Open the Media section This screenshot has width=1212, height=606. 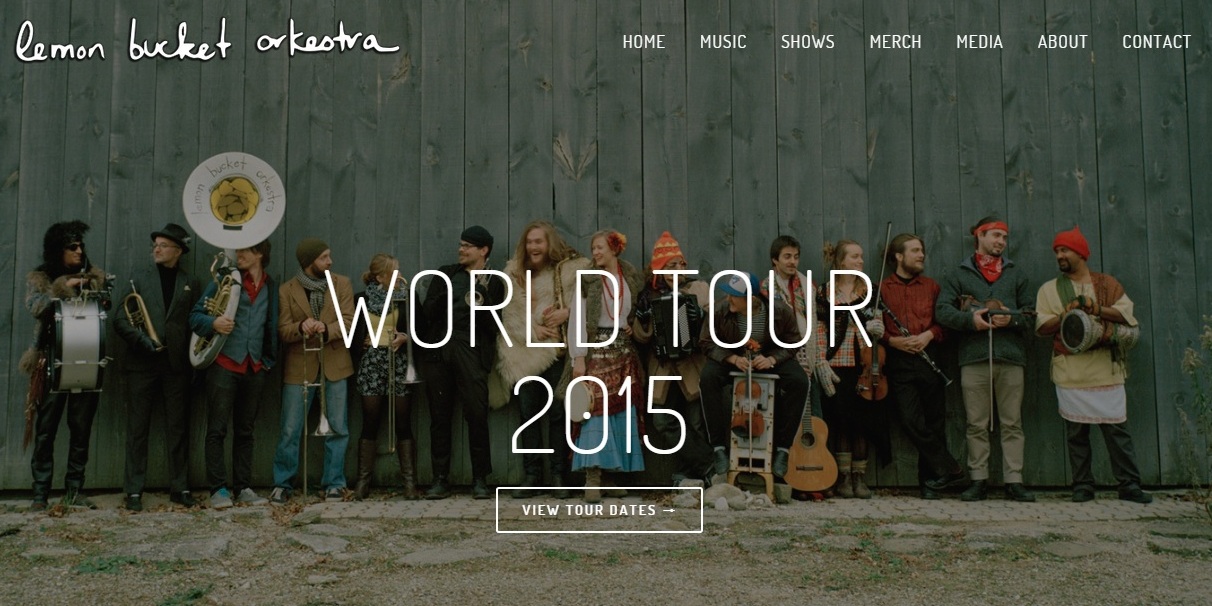point(979,42)
